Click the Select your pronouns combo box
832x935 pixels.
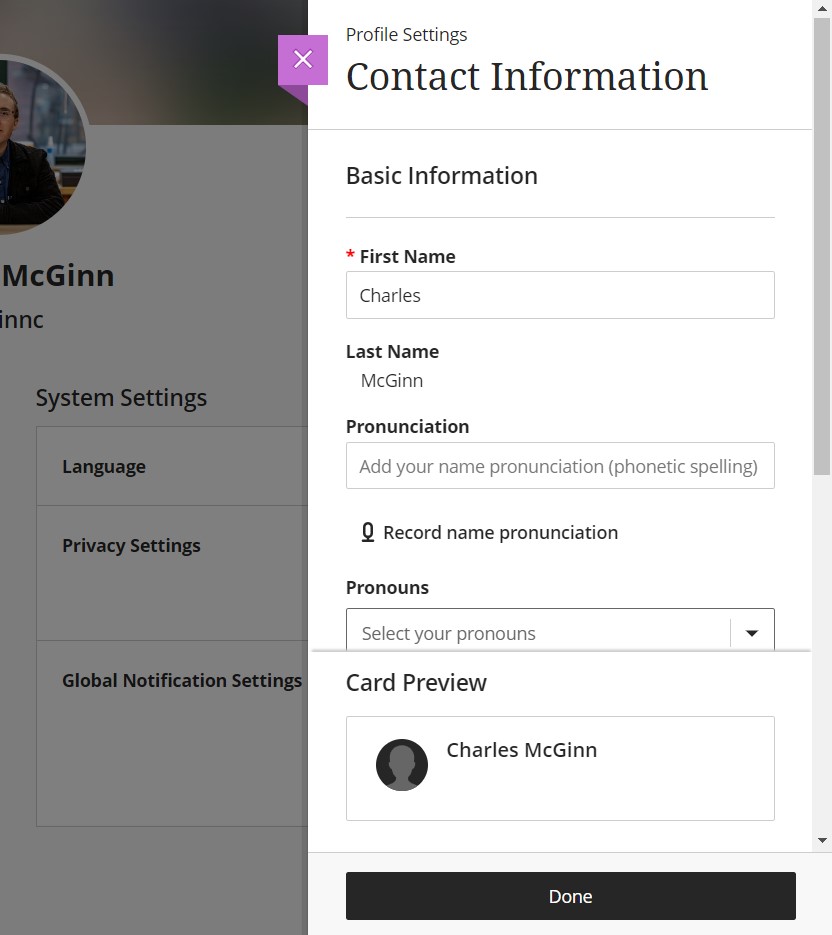point(560,630)
